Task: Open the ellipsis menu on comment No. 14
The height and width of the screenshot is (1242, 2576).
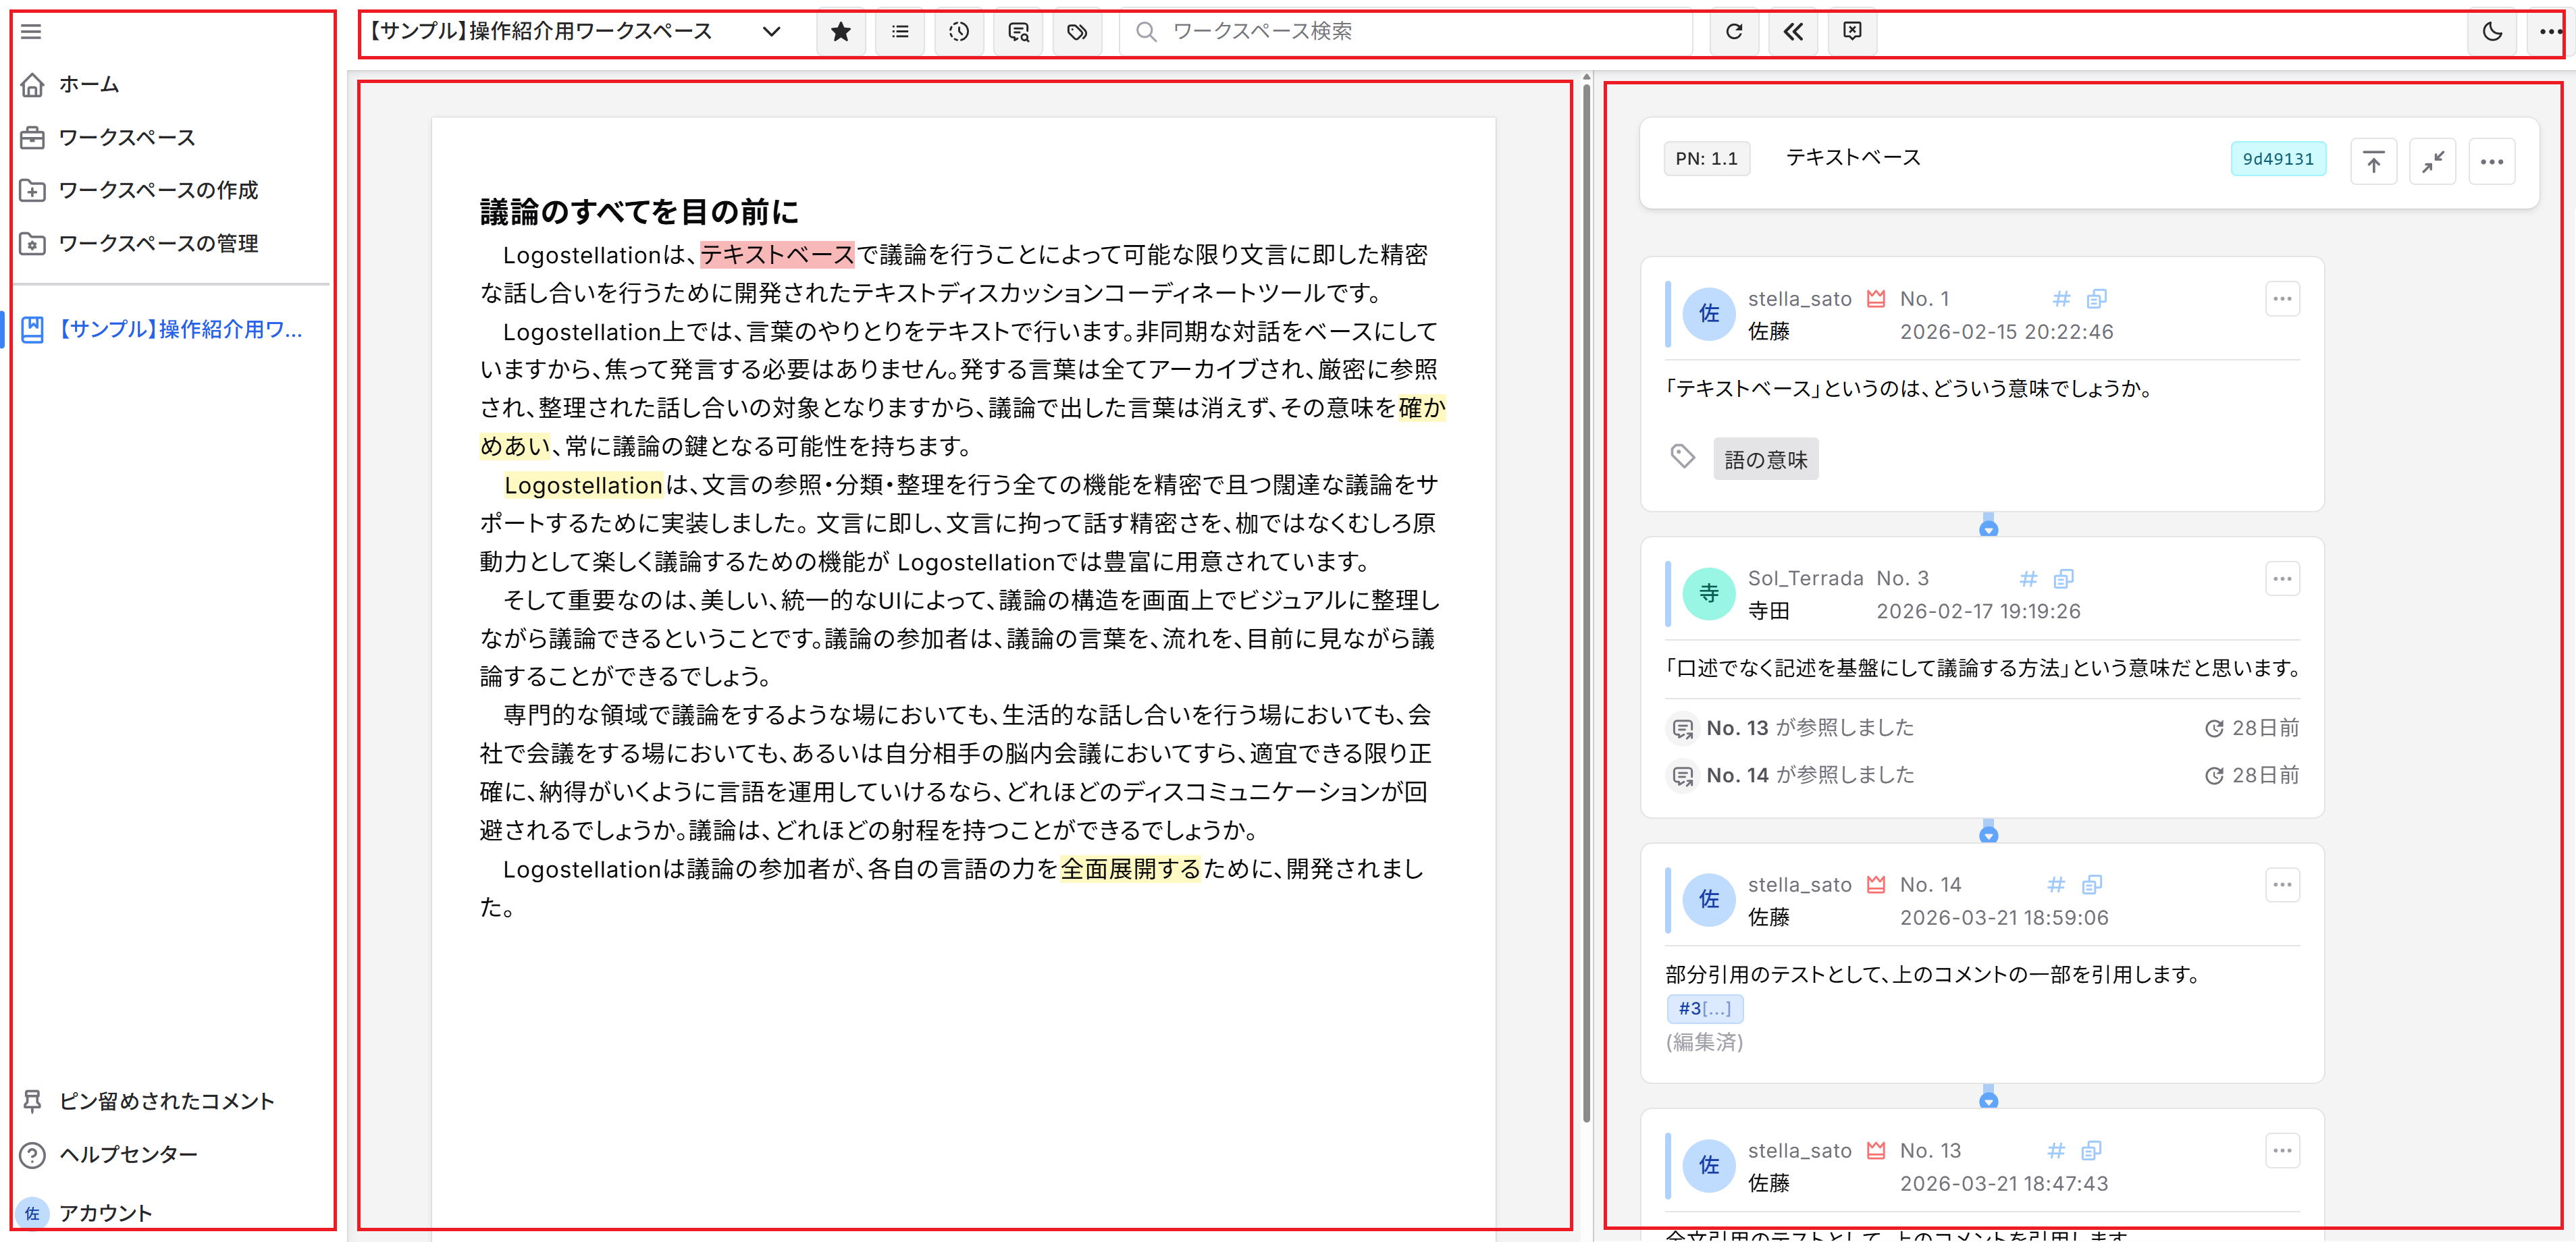Action: pyautogui.click(x=2282, y=885)
